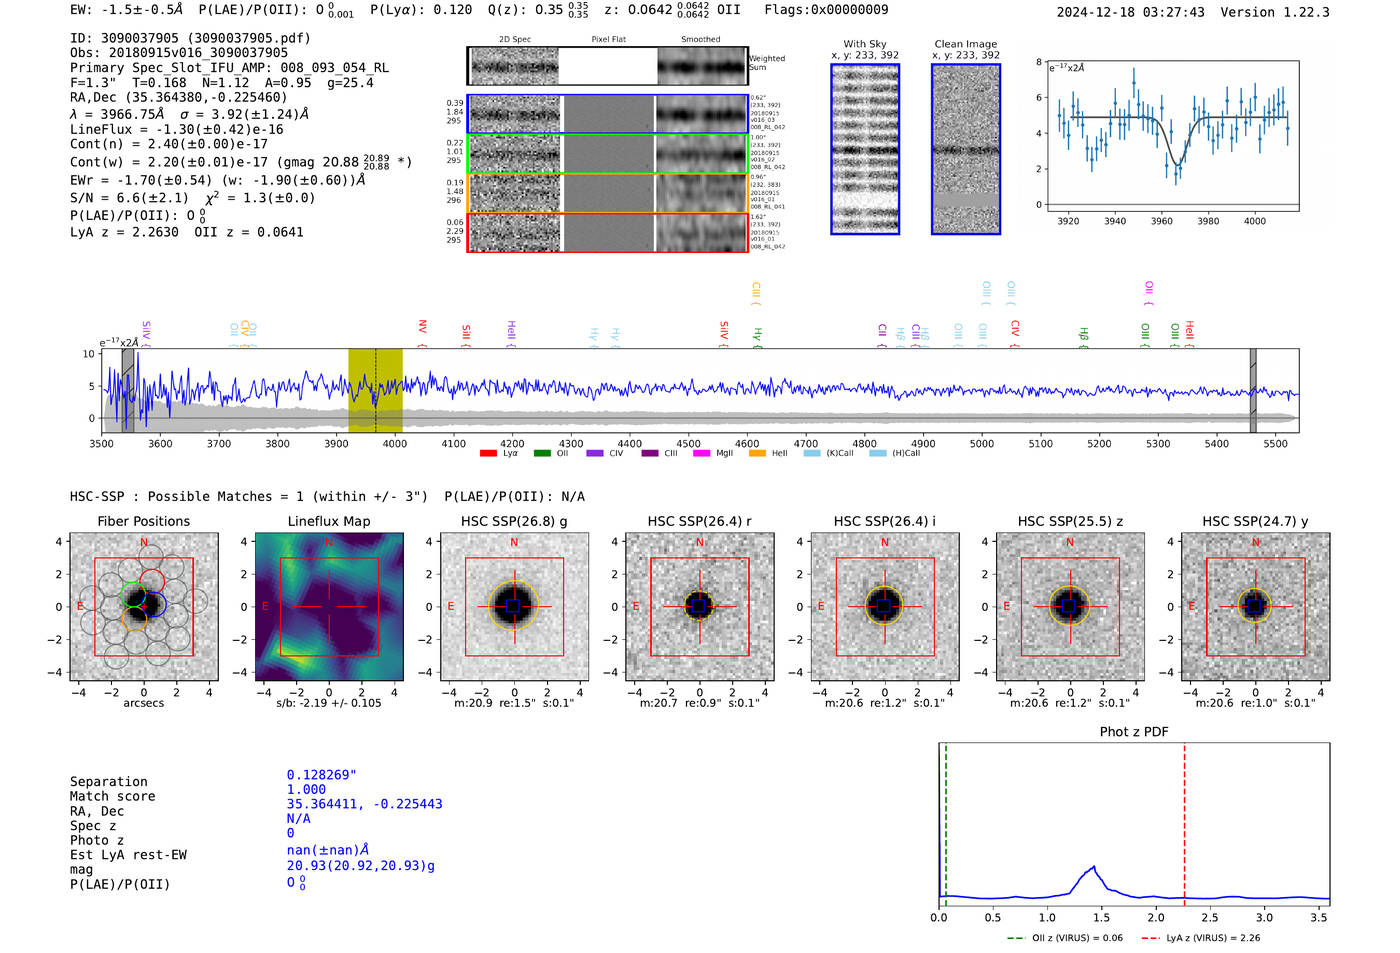
Task: Click the green-bordered fiber spectrum row
Action: click(608, 154)
